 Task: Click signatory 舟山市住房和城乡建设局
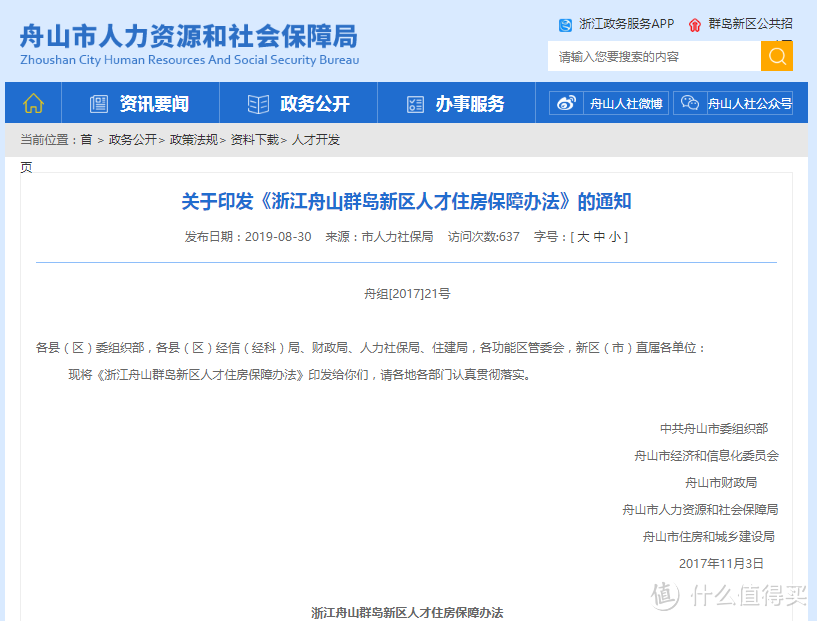click(709, 537)
